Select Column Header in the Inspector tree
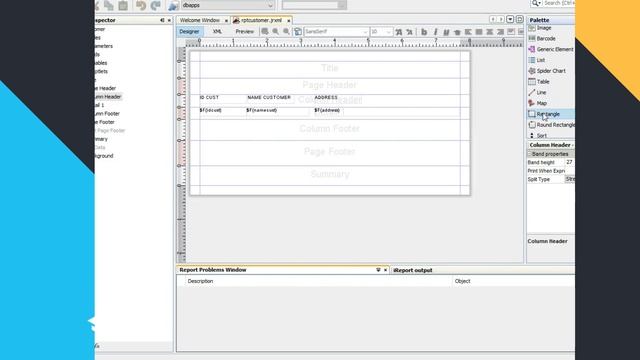The width and height of the screenshot is (640, 360). [x=107, y=97]
